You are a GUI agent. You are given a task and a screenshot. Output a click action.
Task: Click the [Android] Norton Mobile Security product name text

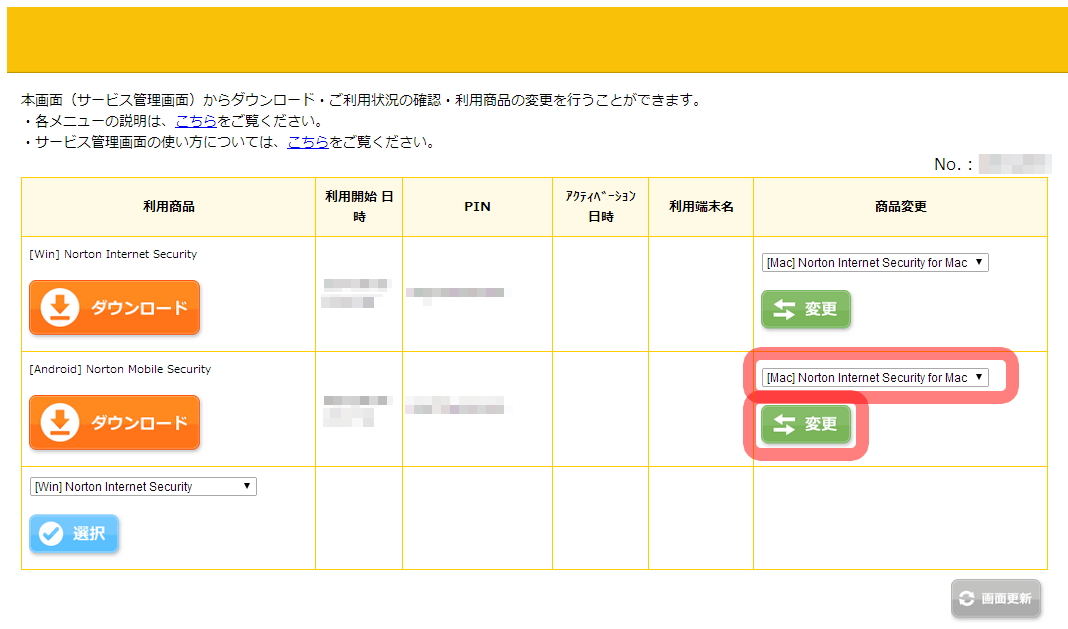click(120, 369)
